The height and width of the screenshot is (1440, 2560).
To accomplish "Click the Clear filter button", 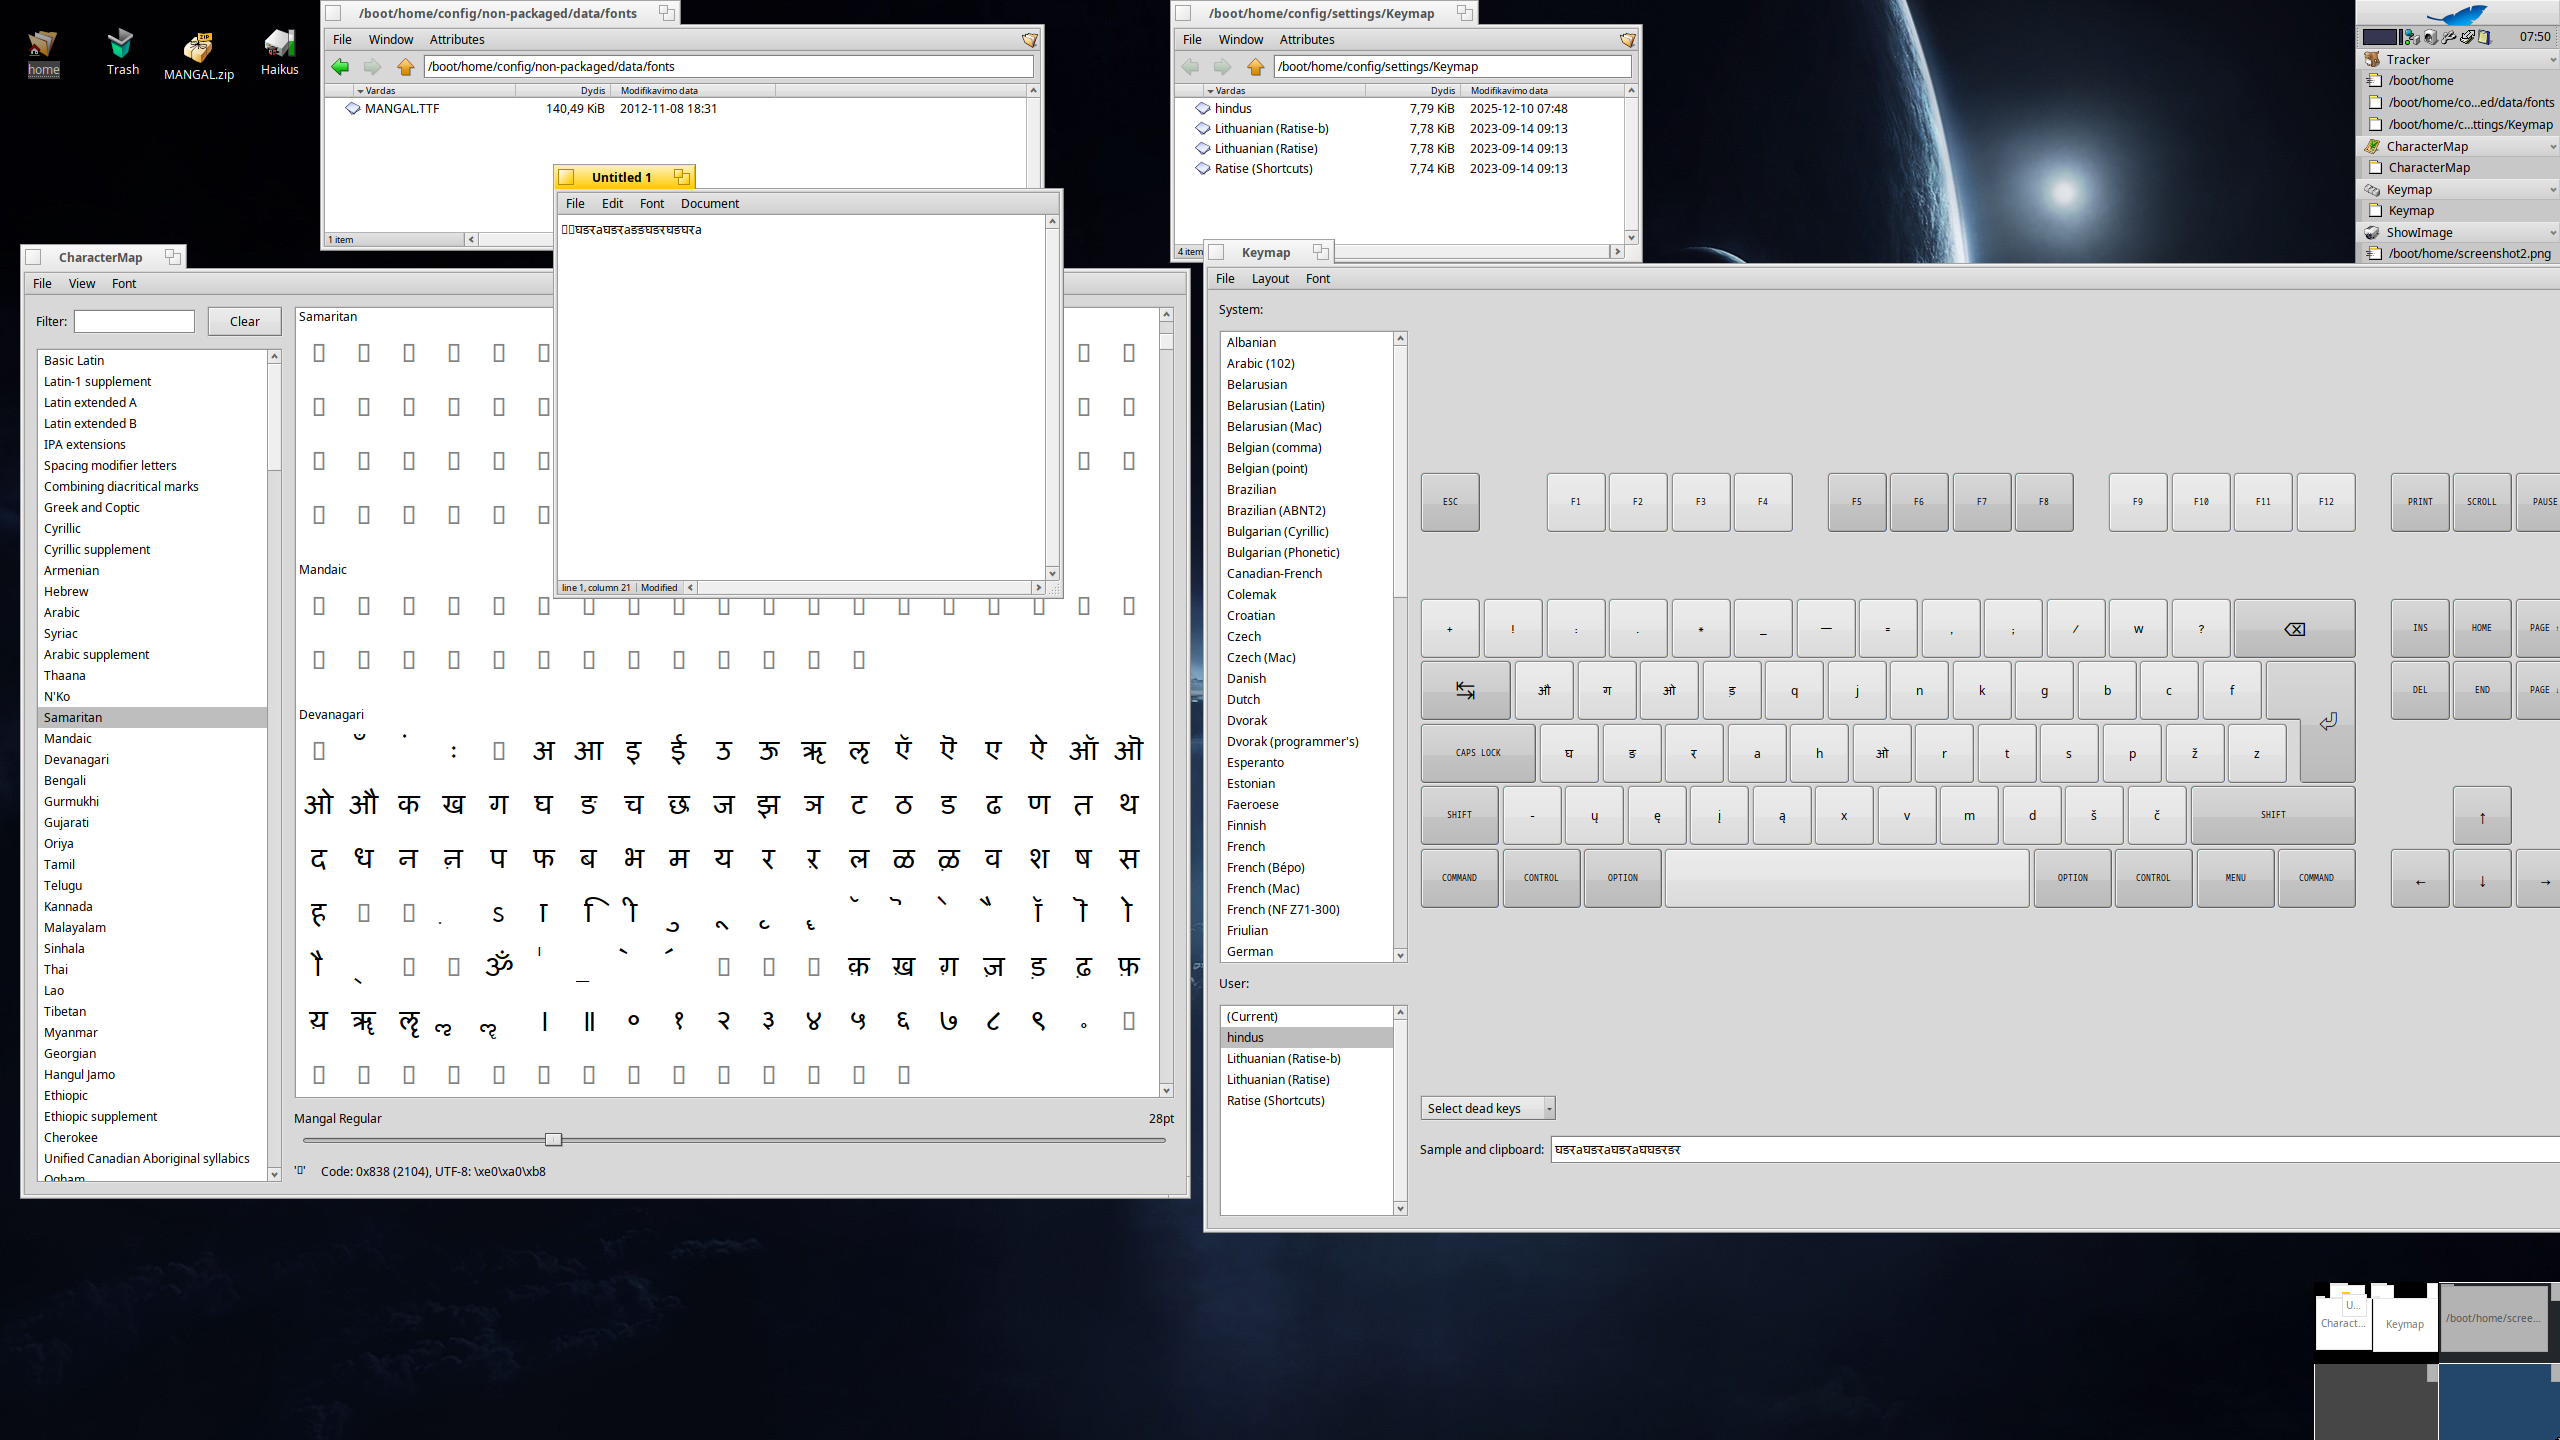I will click(244, 322).
